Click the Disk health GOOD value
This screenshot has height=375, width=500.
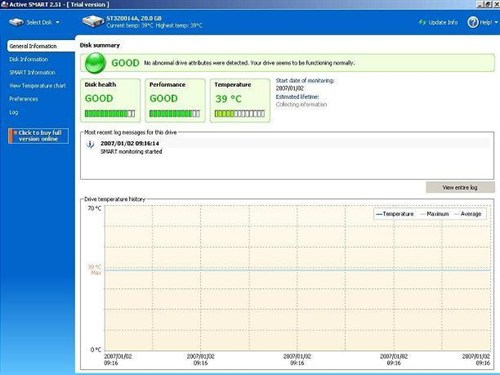coord(99,98)
